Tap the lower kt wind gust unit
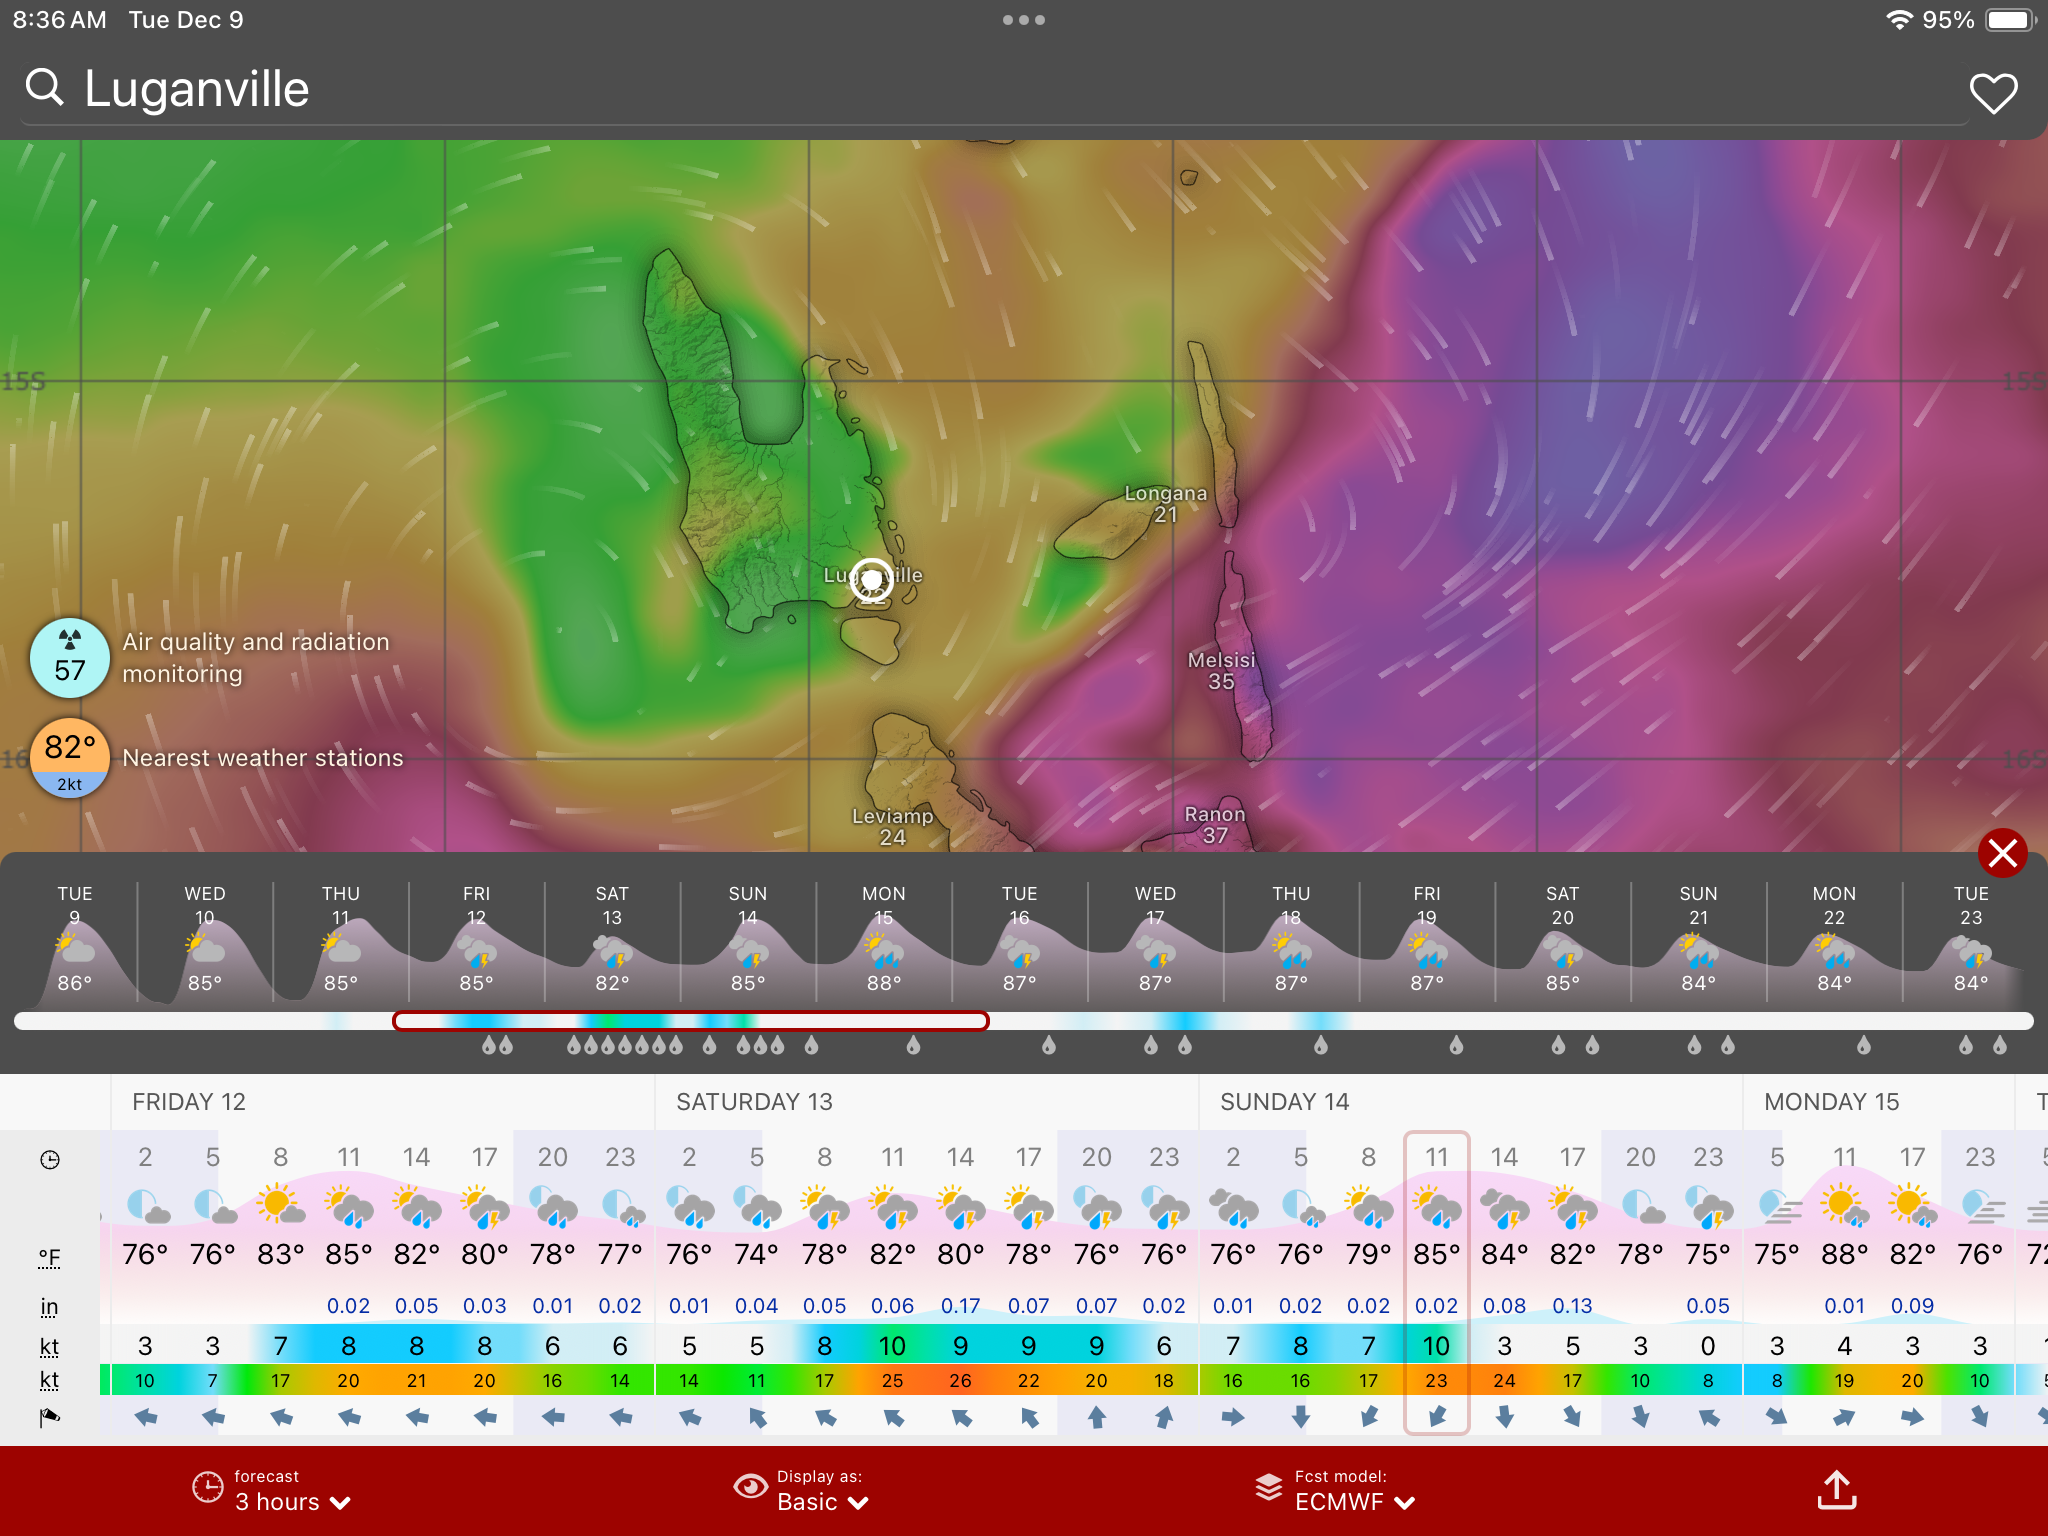This screenshot has height=1536, width=2048. click(49, 1381)
